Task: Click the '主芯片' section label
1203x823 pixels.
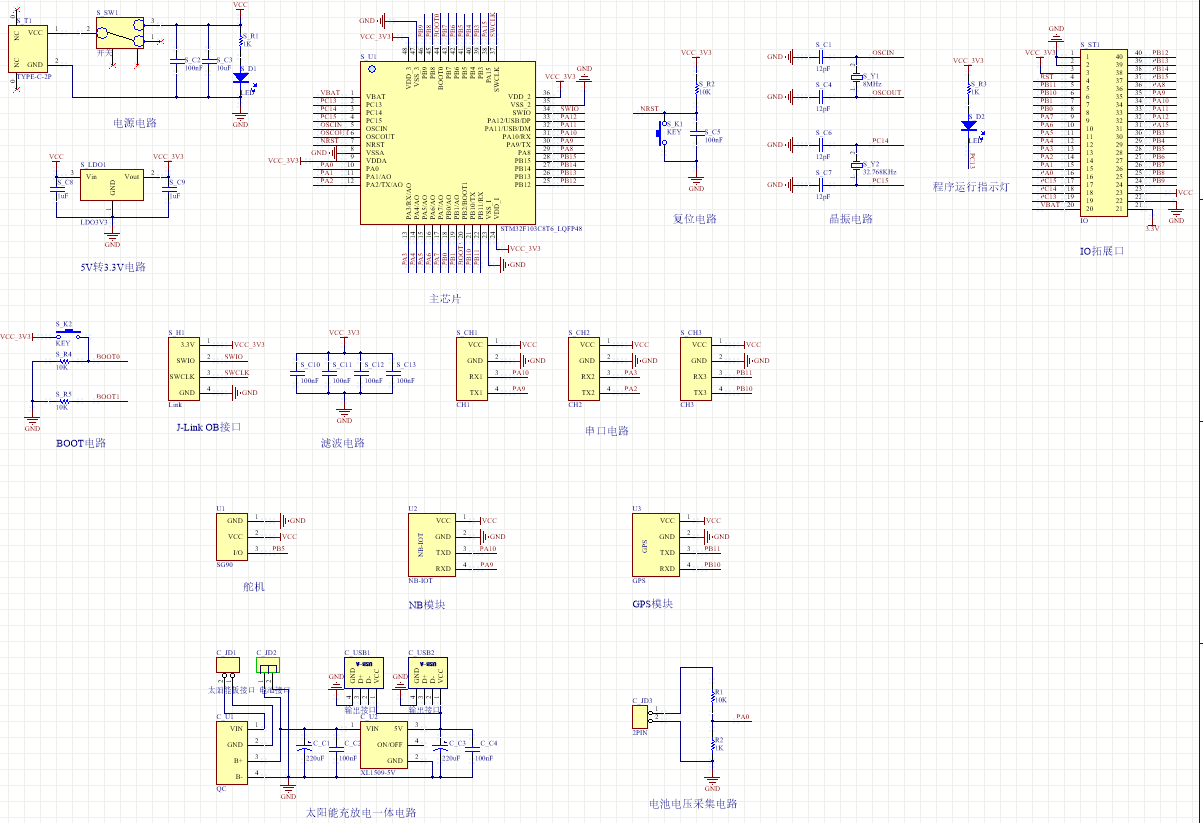Action: pyautogui.click(x=445, y=298)
